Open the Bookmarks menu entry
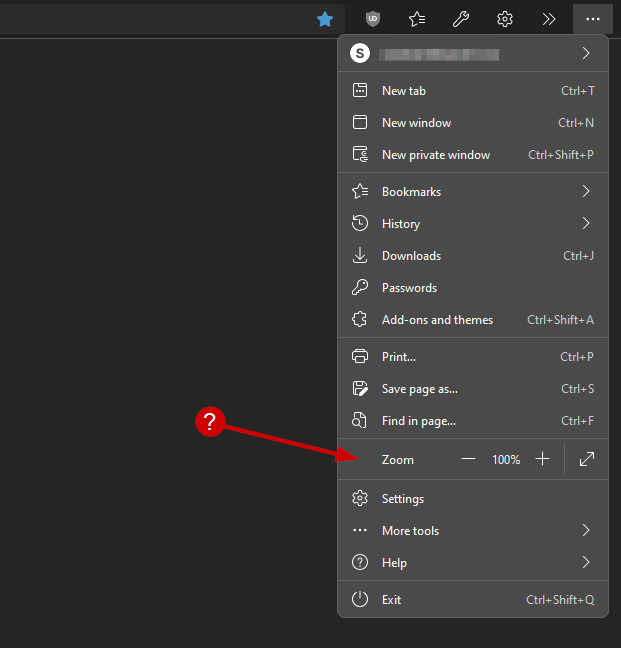The image size is (621, 648). pyautogui.click(x=473, y=192)
